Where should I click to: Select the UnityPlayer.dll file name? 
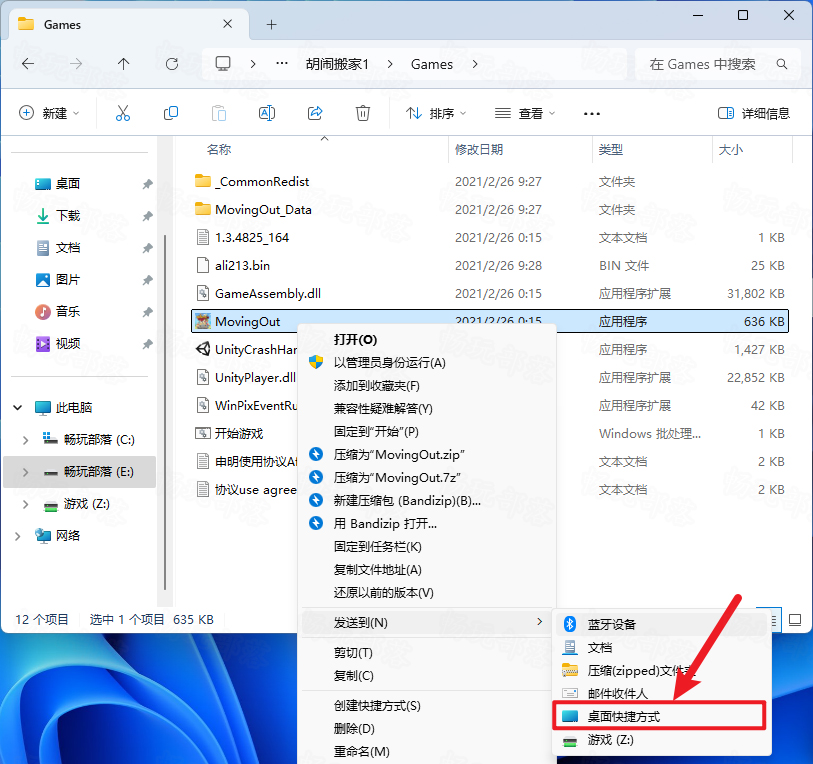pos(256,377)
